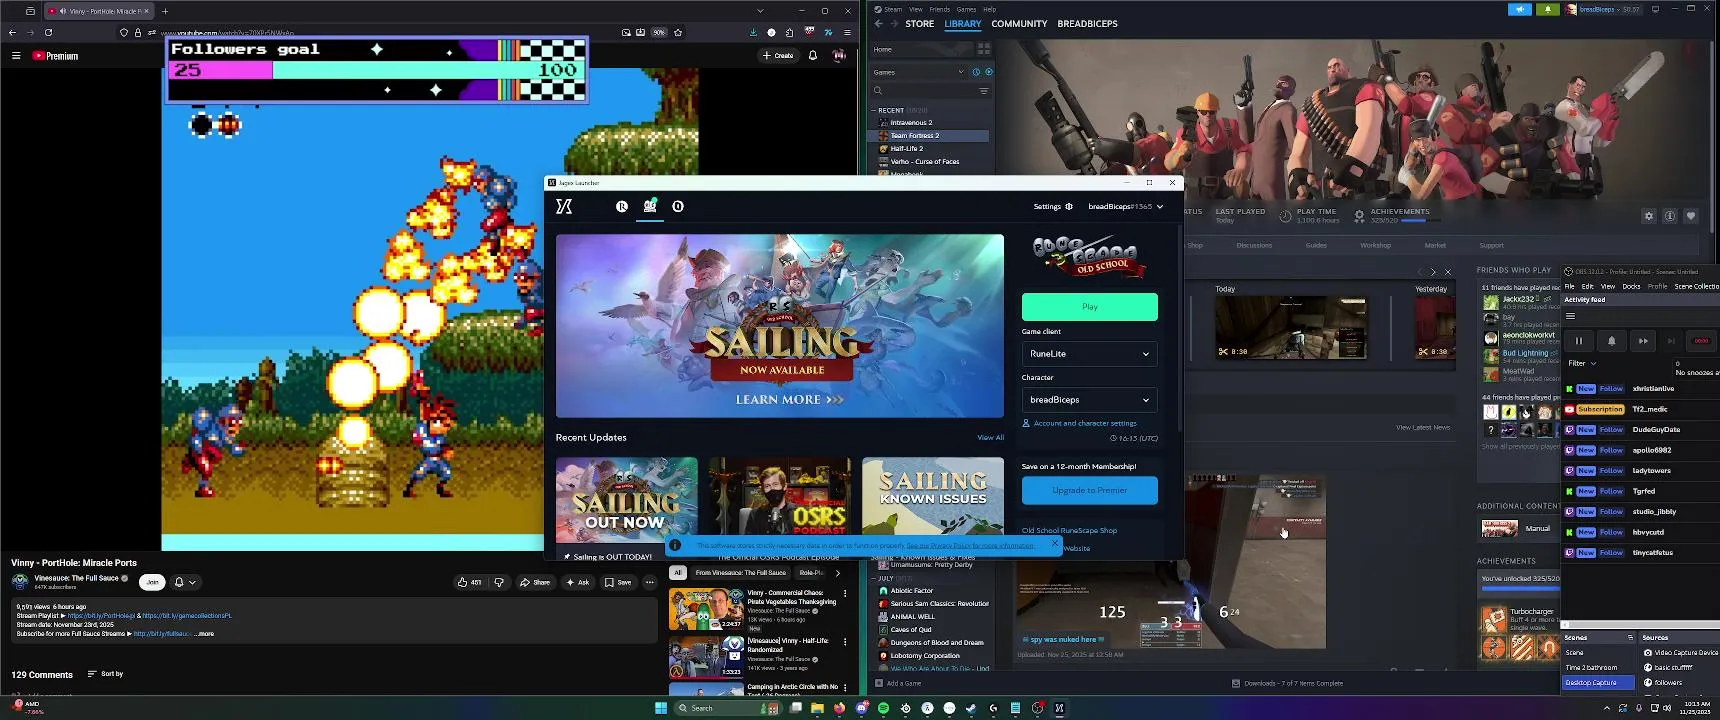Open notification bell dropdown for Vinesauce channel
1720x720 pixels.
(x=185, y=582)
